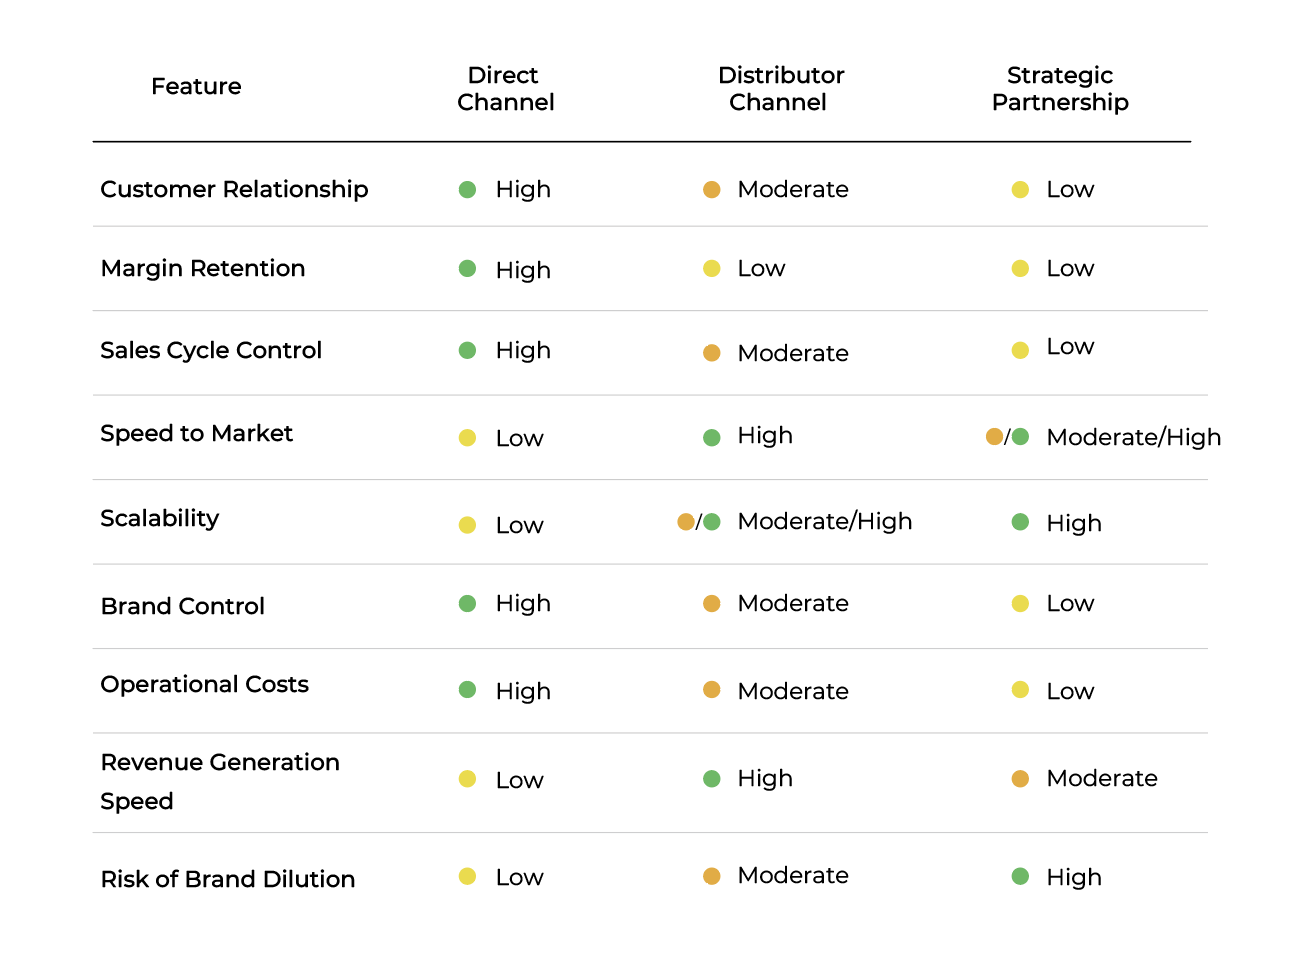Viewport: 1302px width, 972px height.
Task: Click the dual orange/green dots in Scalability row
Action: 698,521
